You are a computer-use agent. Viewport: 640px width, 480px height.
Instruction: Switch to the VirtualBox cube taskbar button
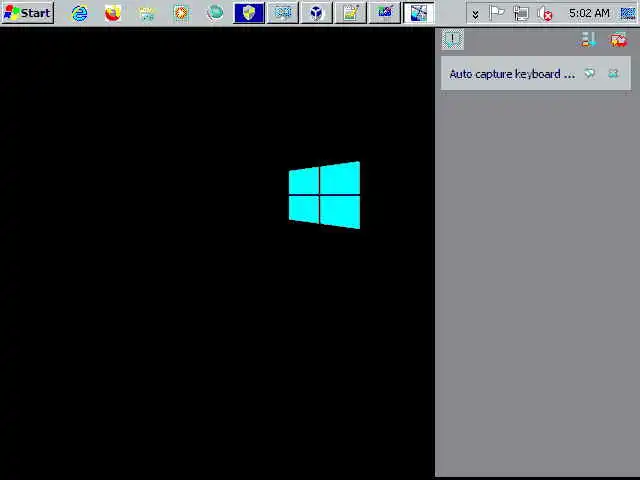316,13
